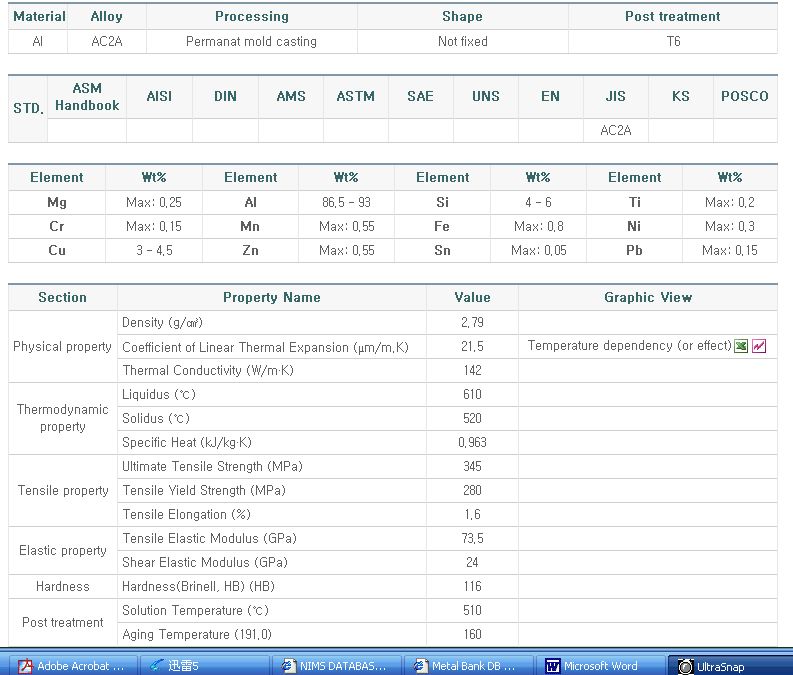Open UltraSnap from the taskbar
Image resolution: width=793 pixels, height=675 pixels.
tap(730, 665)
